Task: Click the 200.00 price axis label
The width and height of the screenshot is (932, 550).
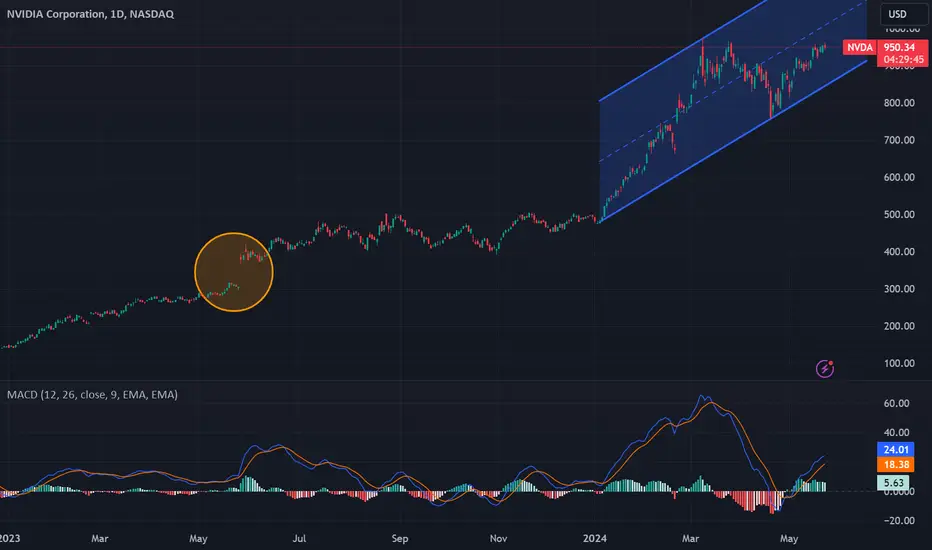Action: [x=899, y=326]
